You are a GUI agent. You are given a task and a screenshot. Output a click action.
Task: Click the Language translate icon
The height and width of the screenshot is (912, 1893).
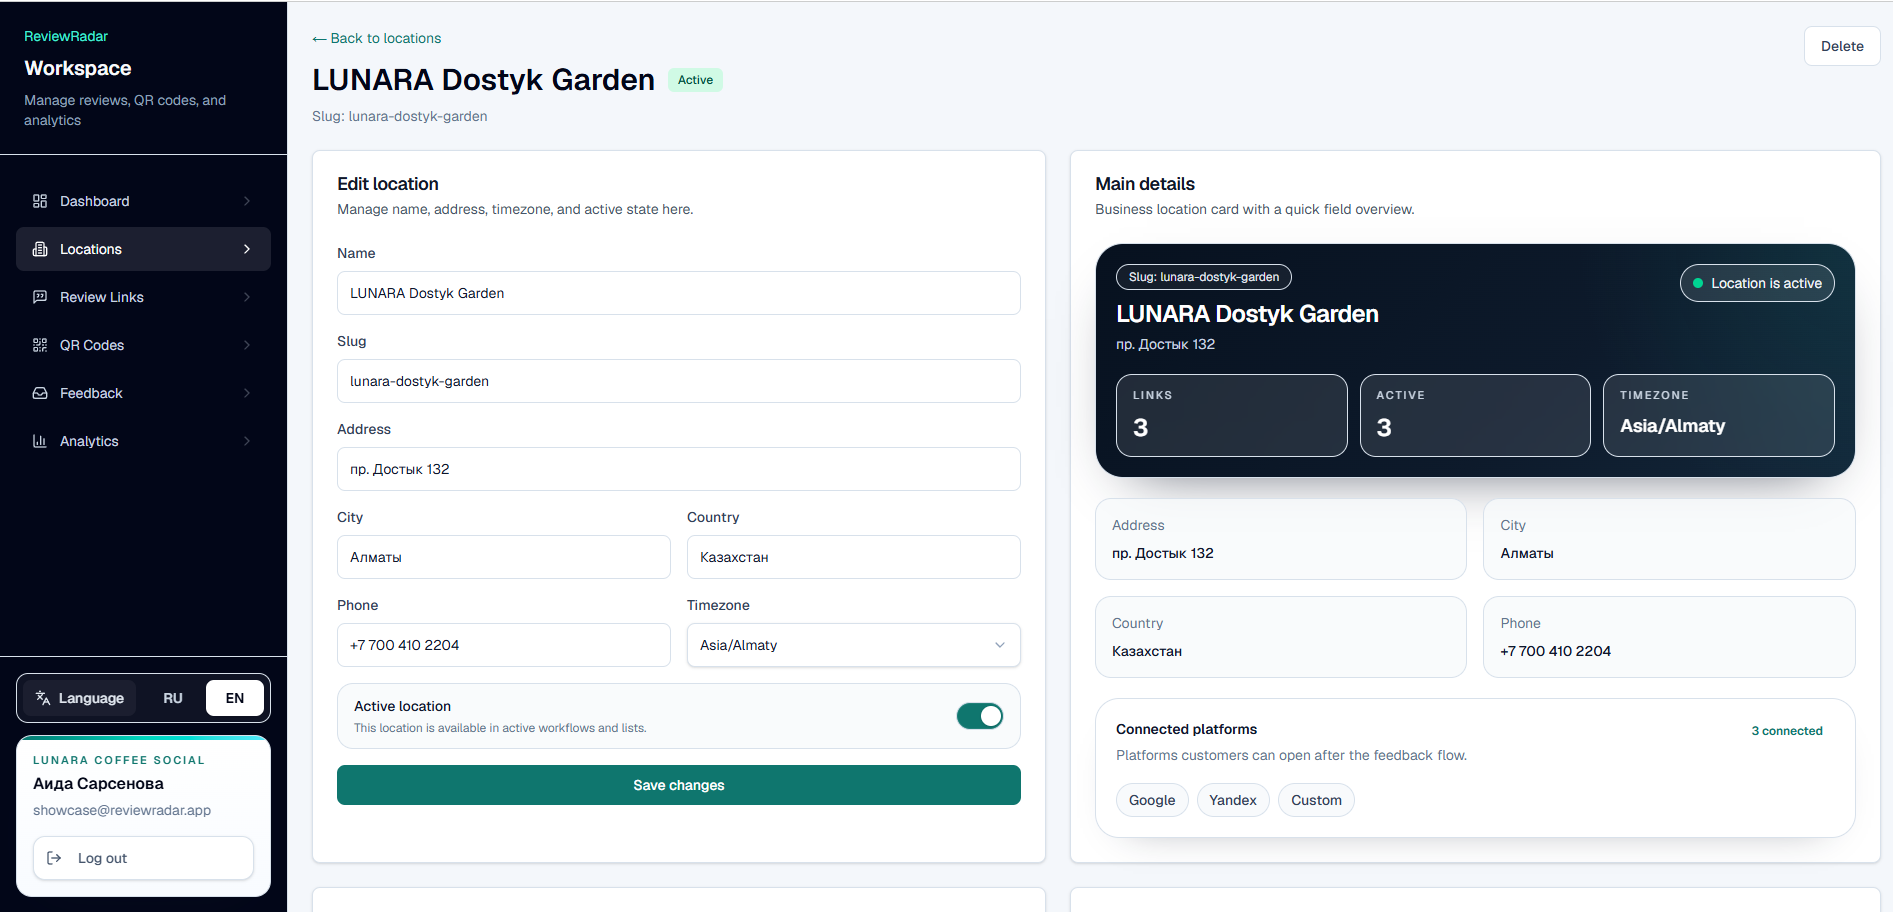[x=43, y=698]
